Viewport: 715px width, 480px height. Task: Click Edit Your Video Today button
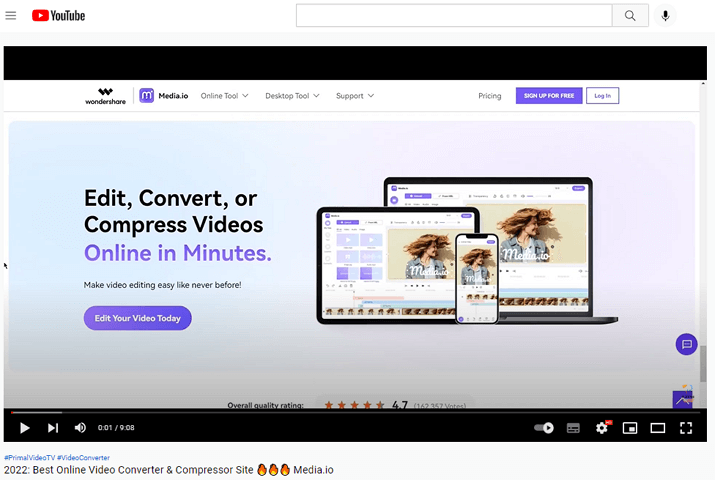(x=138, y=318)
